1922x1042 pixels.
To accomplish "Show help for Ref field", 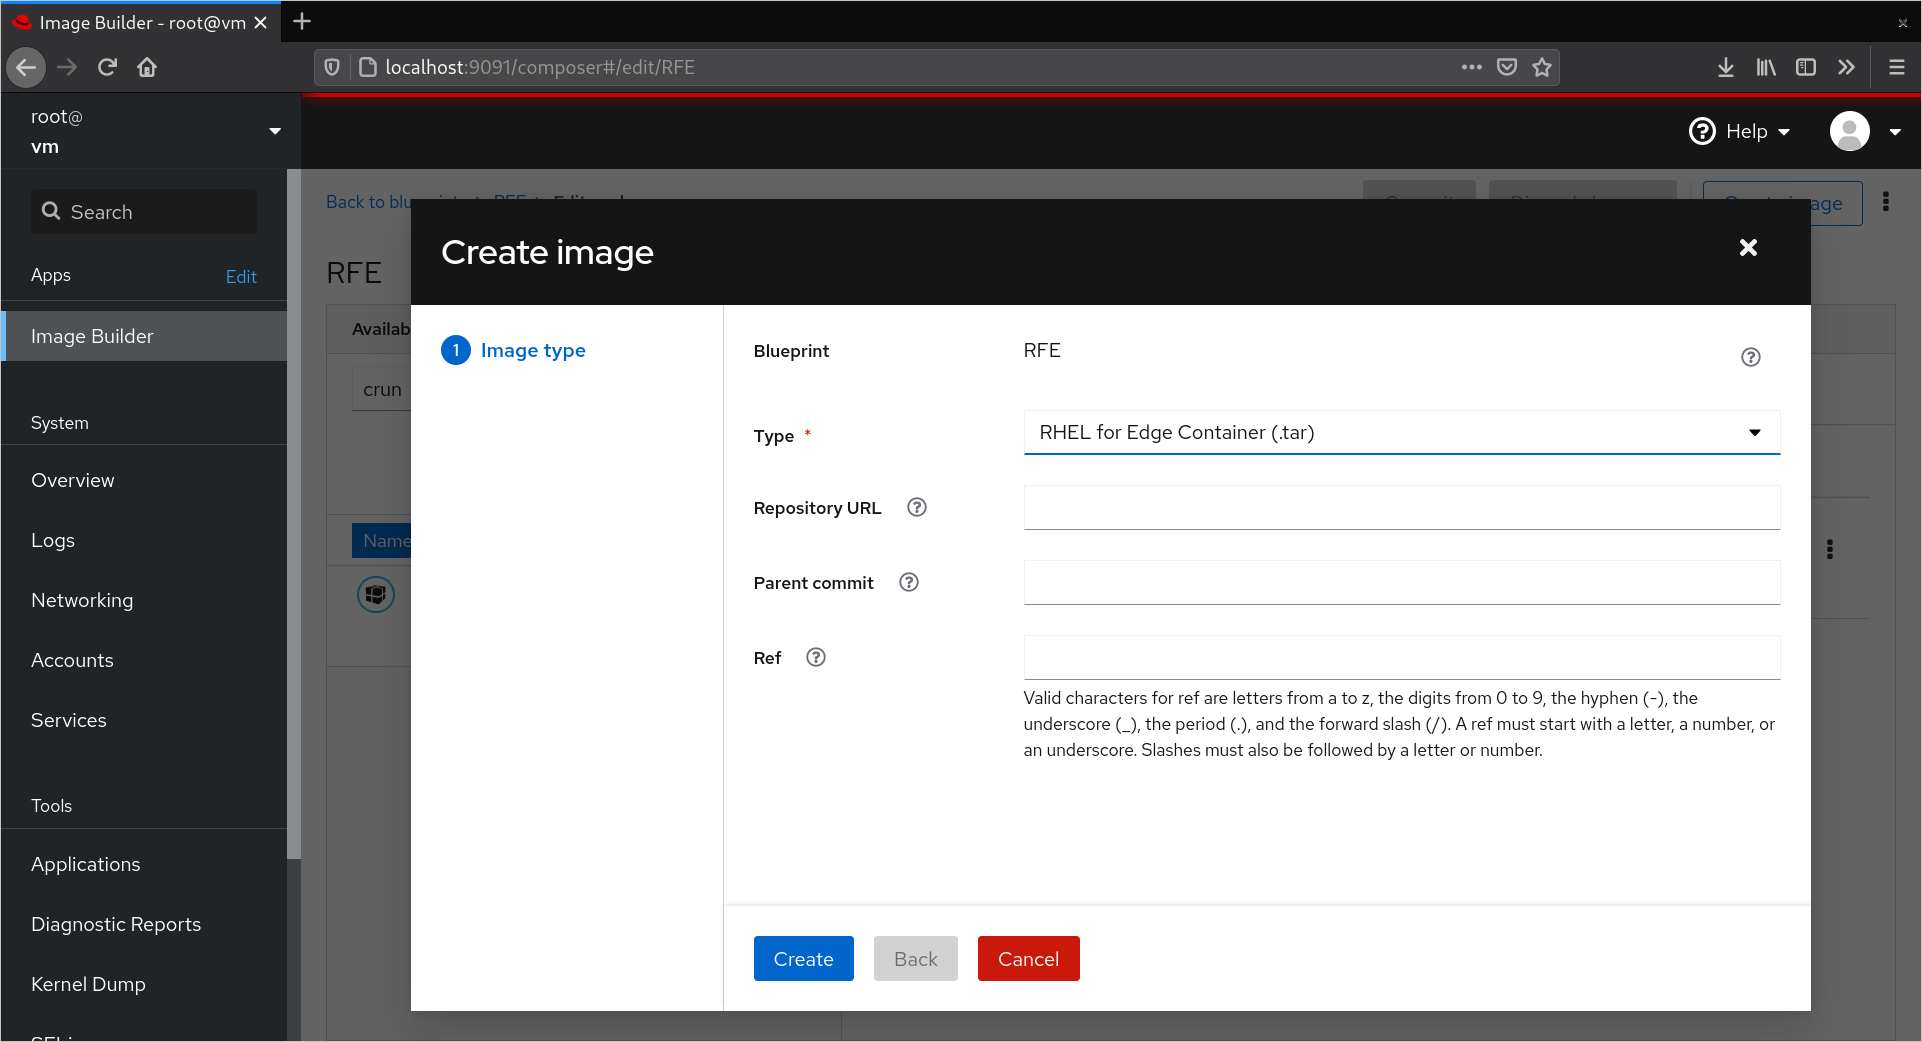I will pyautogui.click(x=816, y=657).
